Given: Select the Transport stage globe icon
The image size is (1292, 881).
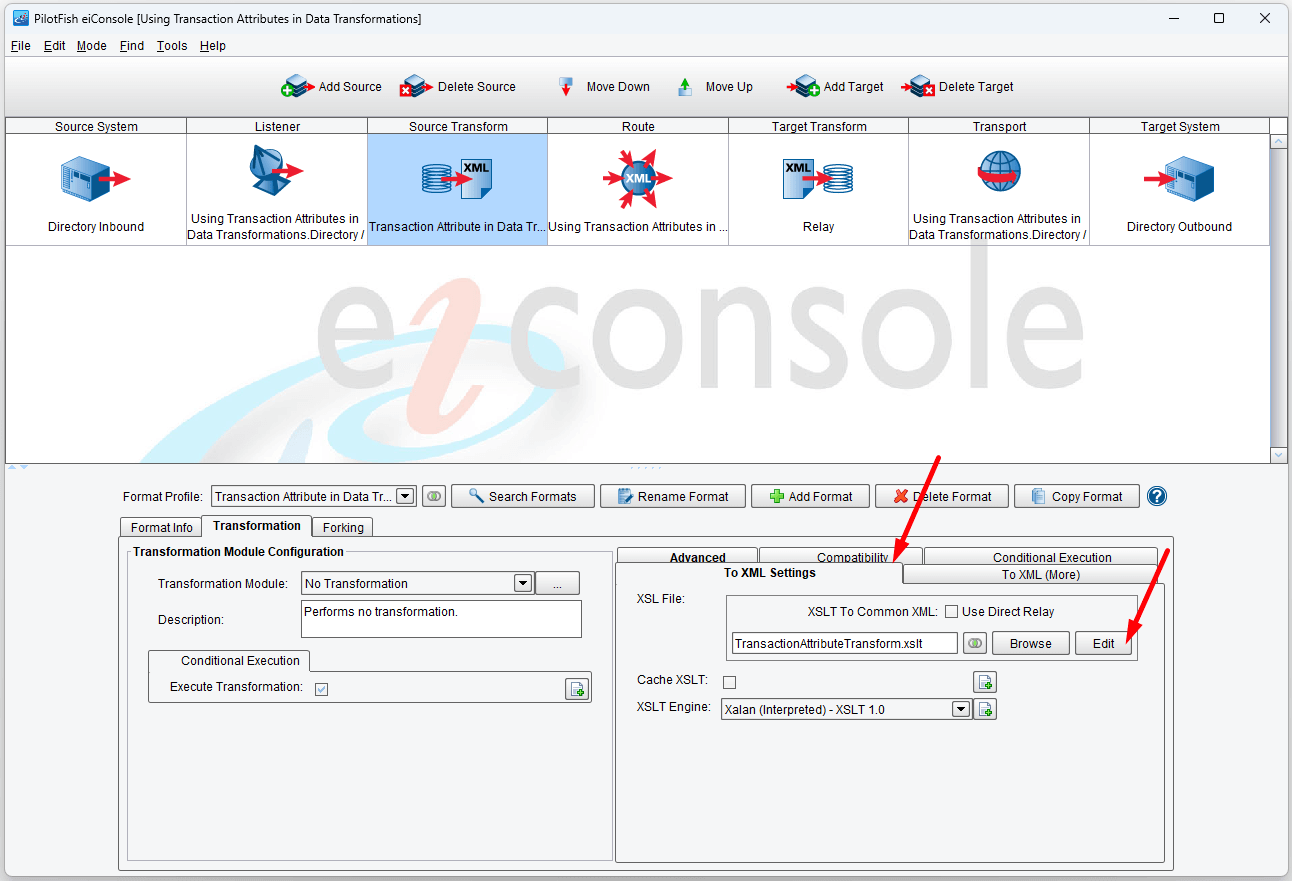Looking at the screenshot, I should (x=999, y=172).
